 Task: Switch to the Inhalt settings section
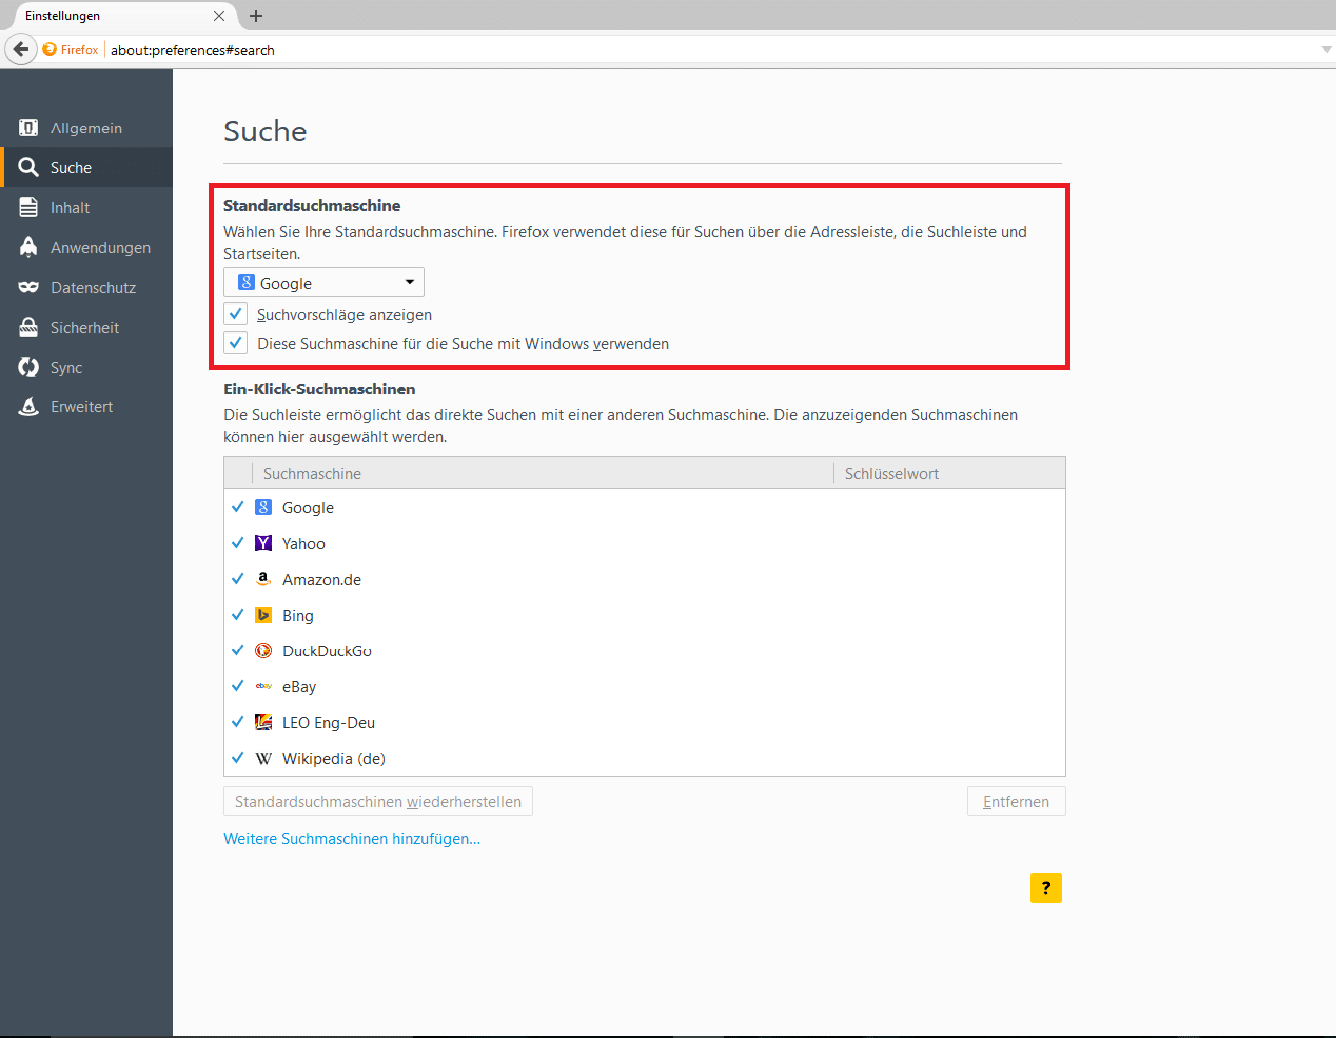tap(70, 208)
